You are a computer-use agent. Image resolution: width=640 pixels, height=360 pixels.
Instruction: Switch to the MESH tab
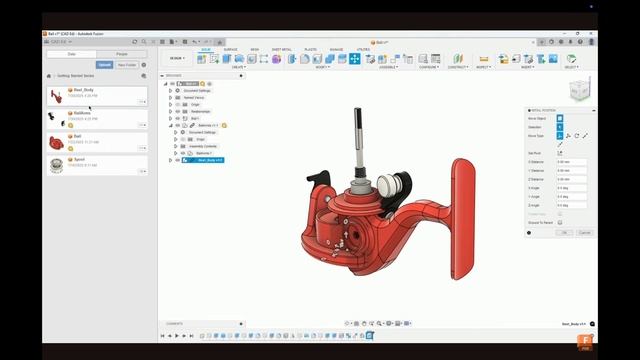coord(255,49)
